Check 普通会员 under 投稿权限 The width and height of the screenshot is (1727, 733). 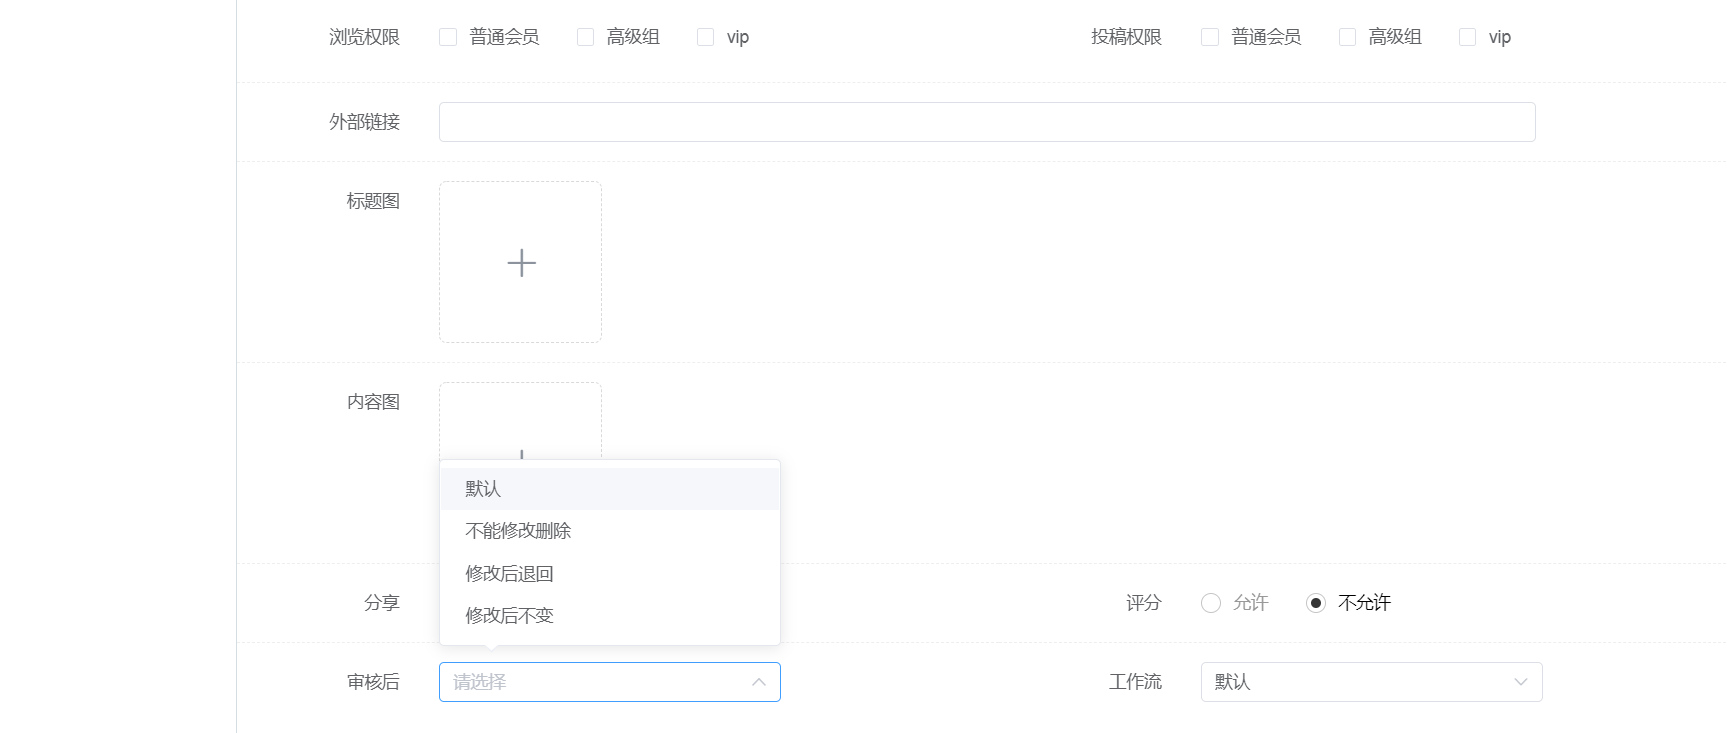(1210, 37)
